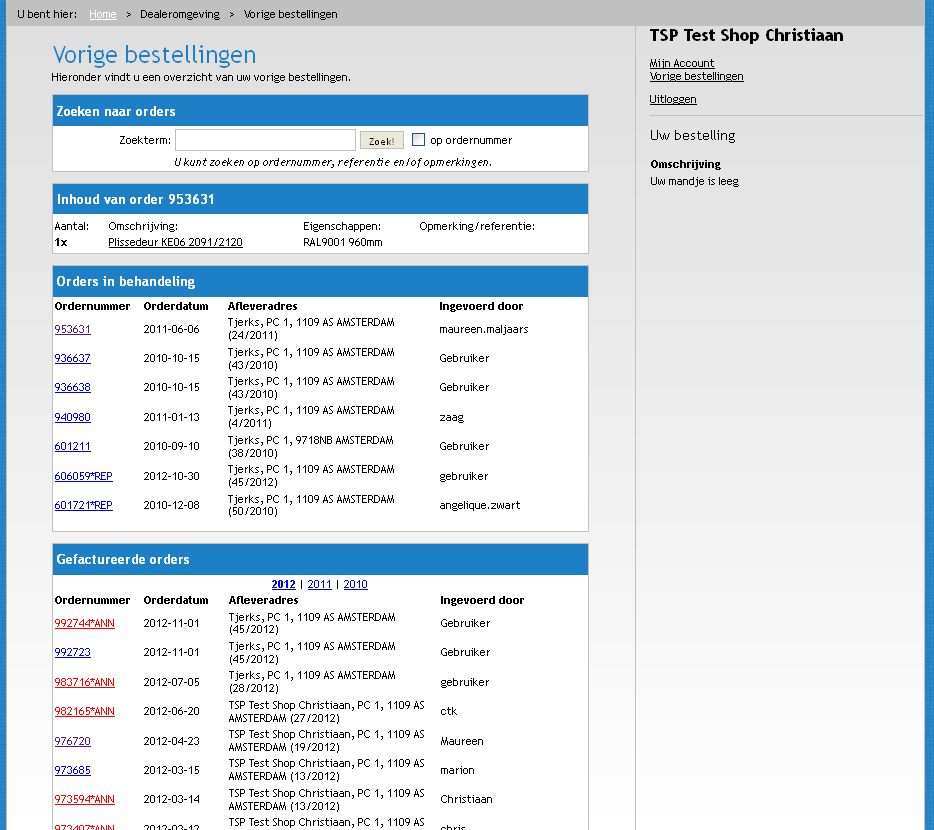Open product Plissedeur KE06 2091/2120
The width and height of the screenshot is (934, 830).
(175, 242)
